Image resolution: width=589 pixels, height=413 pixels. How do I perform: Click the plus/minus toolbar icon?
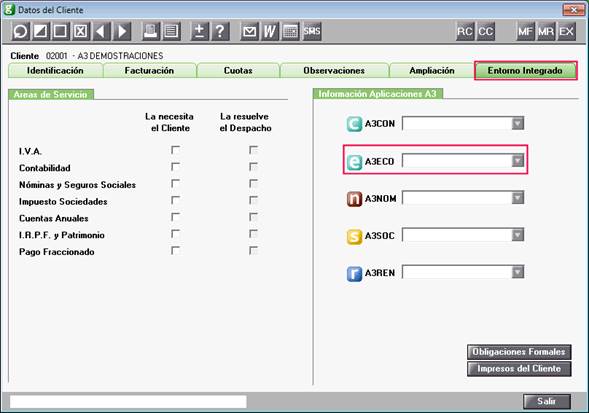coord(200,31)
